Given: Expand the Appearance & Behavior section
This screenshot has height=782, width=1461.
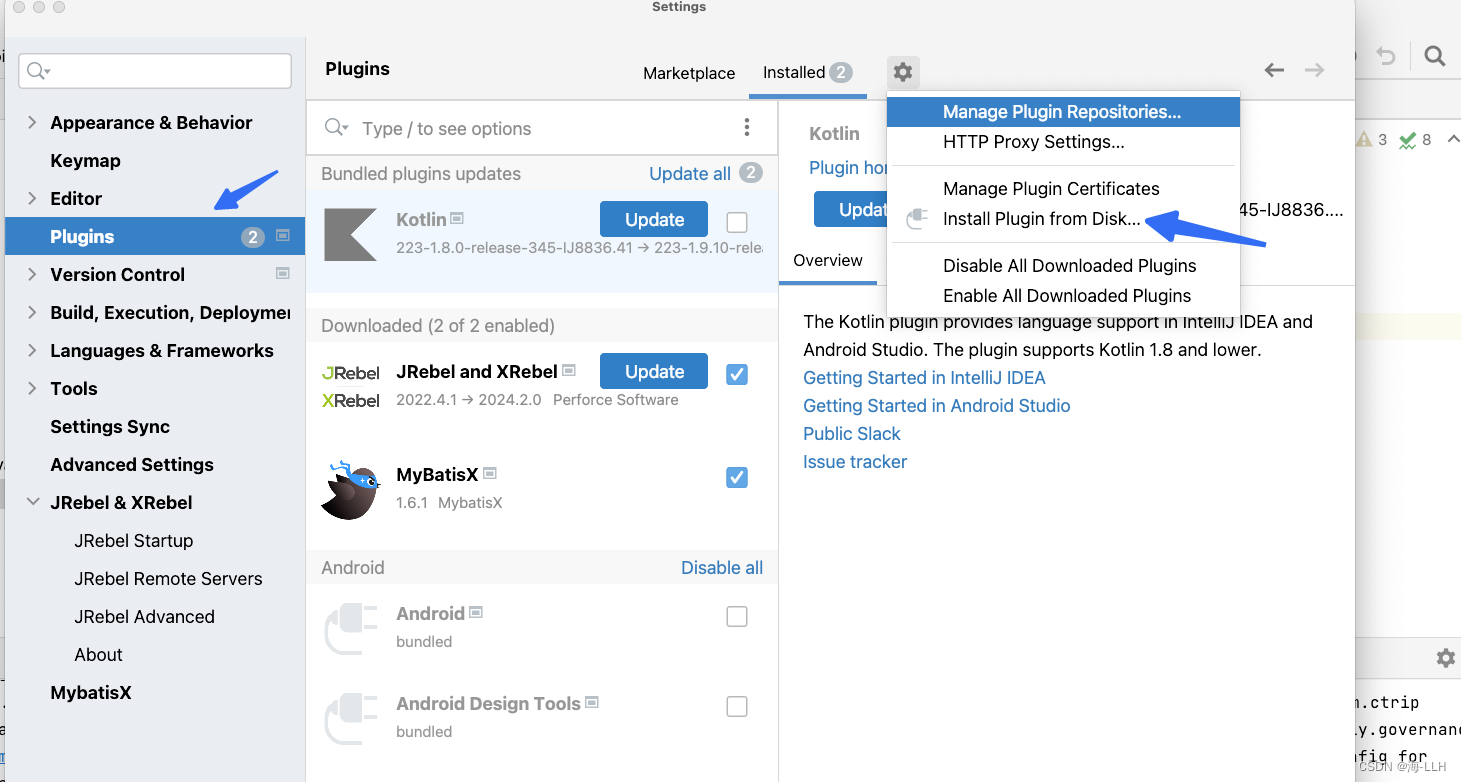Looking at the screenshot, I should [x=32, y=122].
